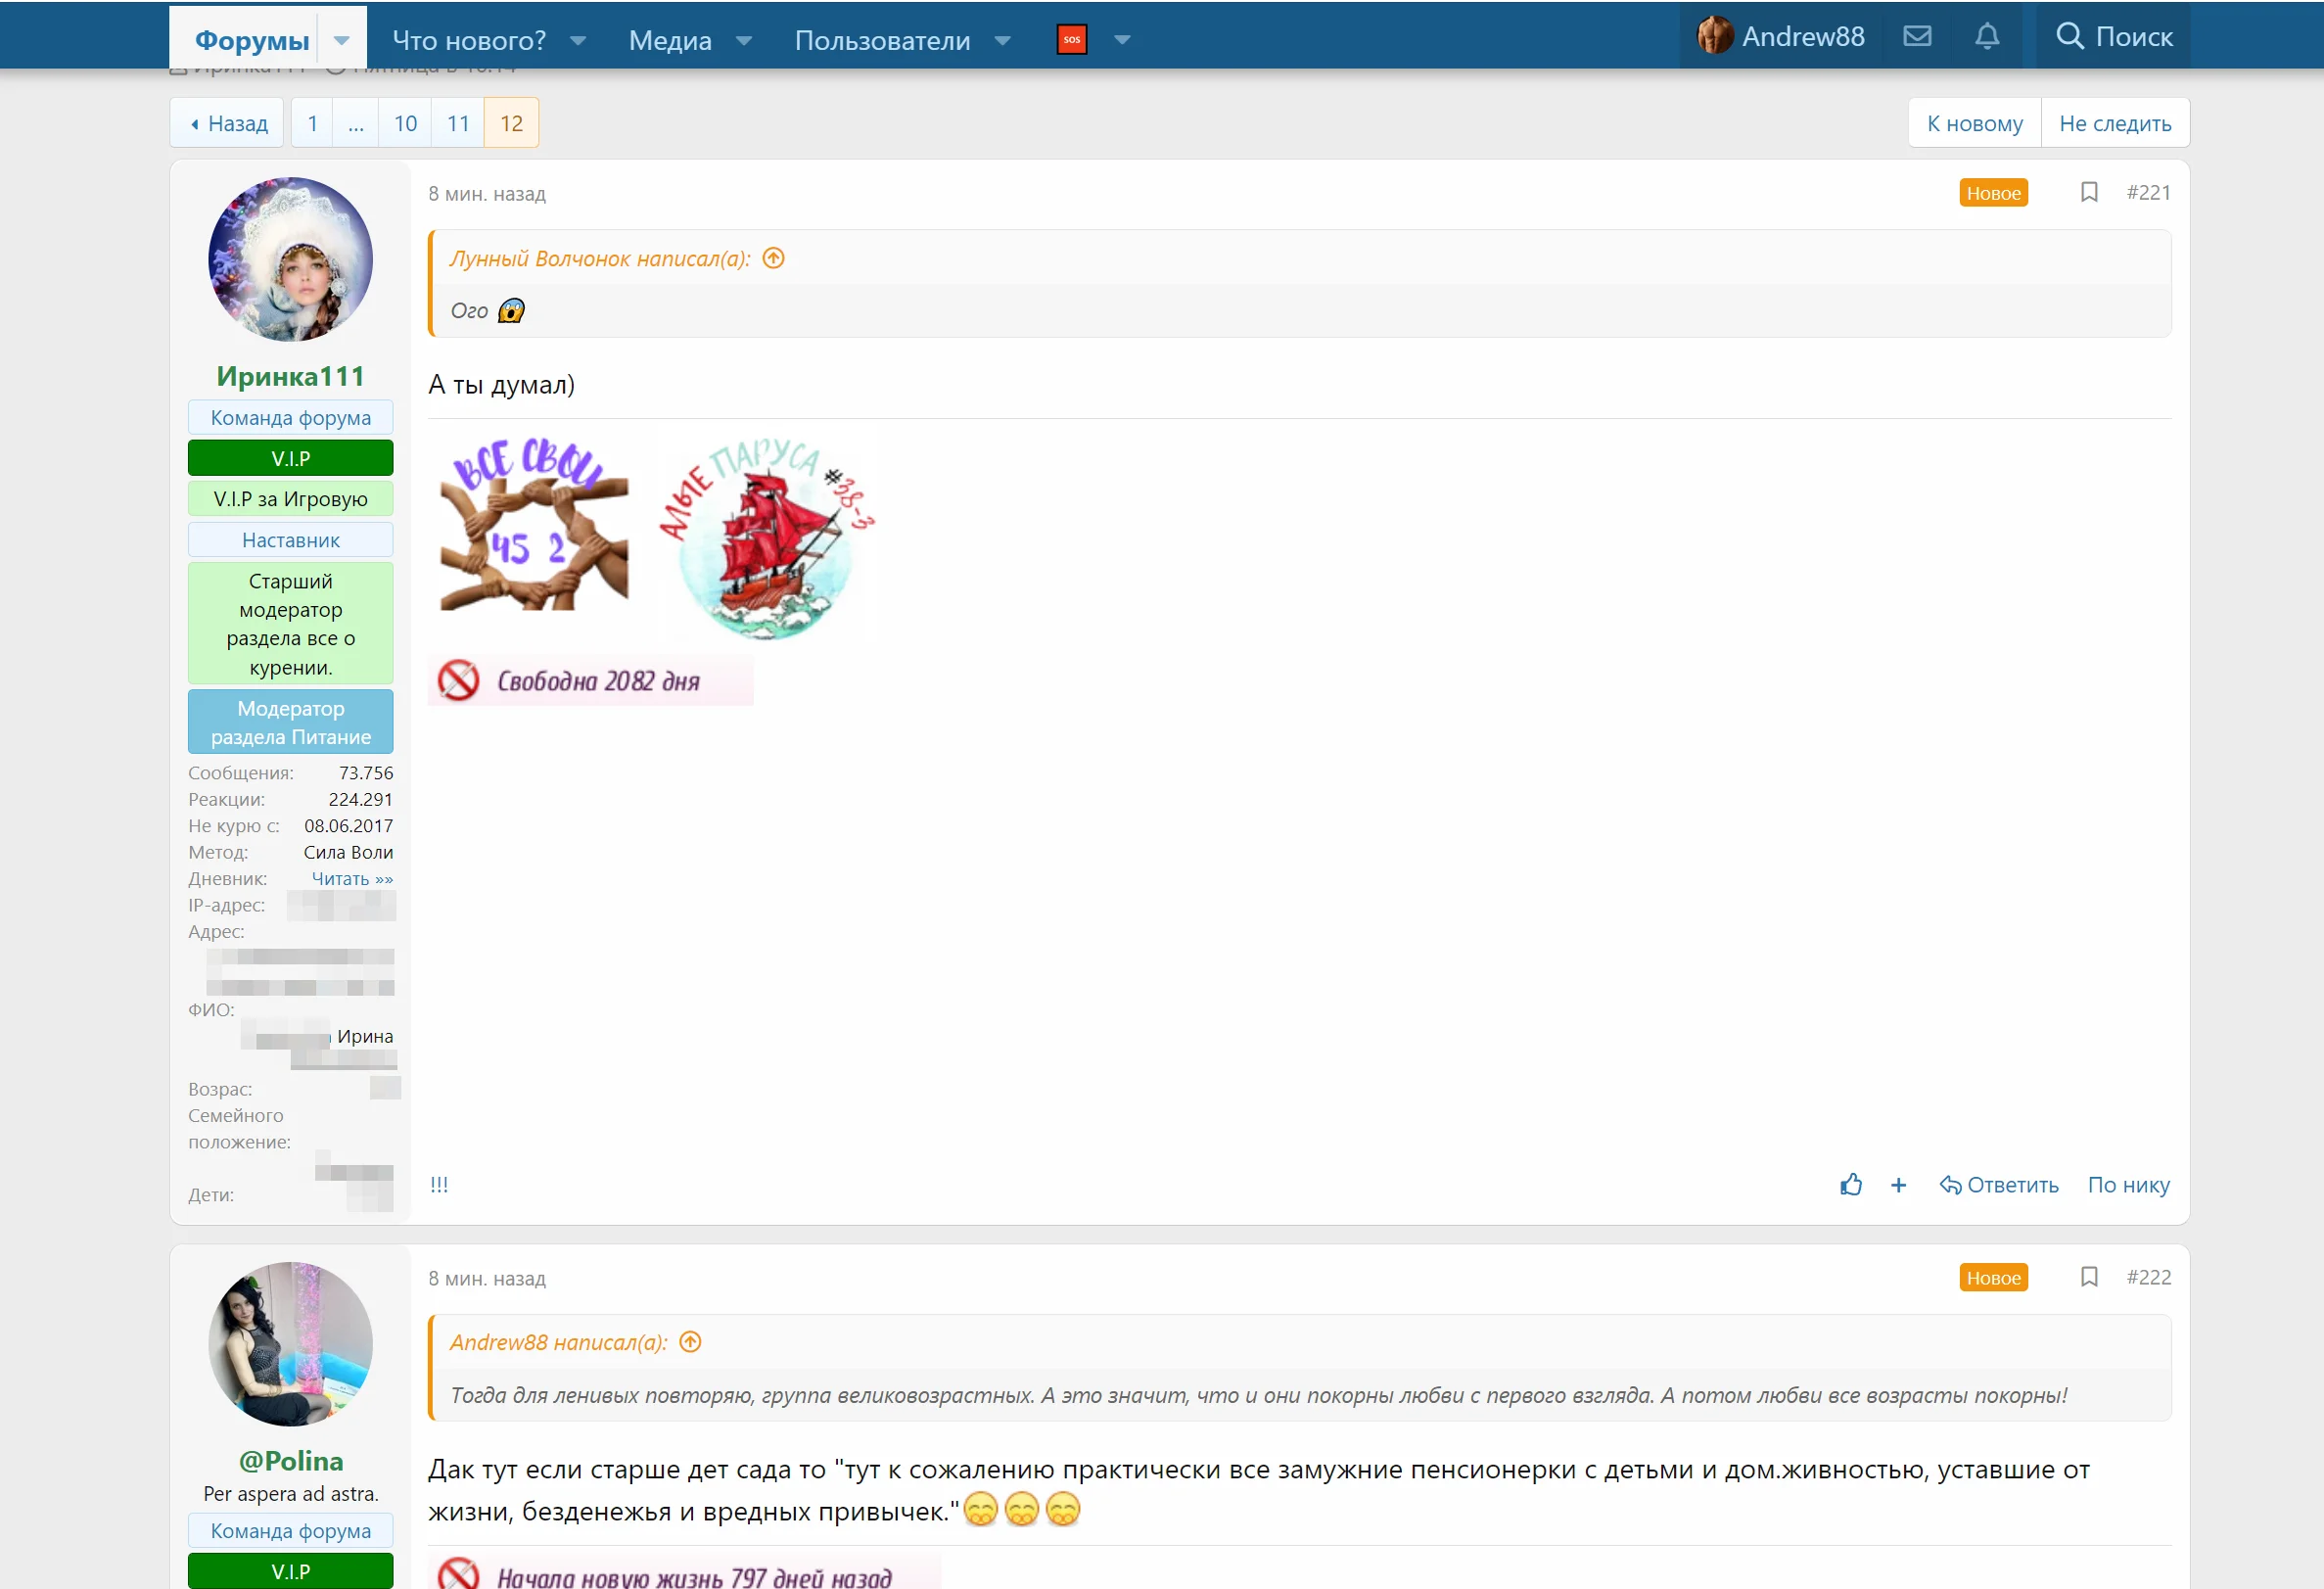The image size is (2324, 1589).
Task: Expand the Форумы dropdown arrow
Action: click(x=341, y=40)
